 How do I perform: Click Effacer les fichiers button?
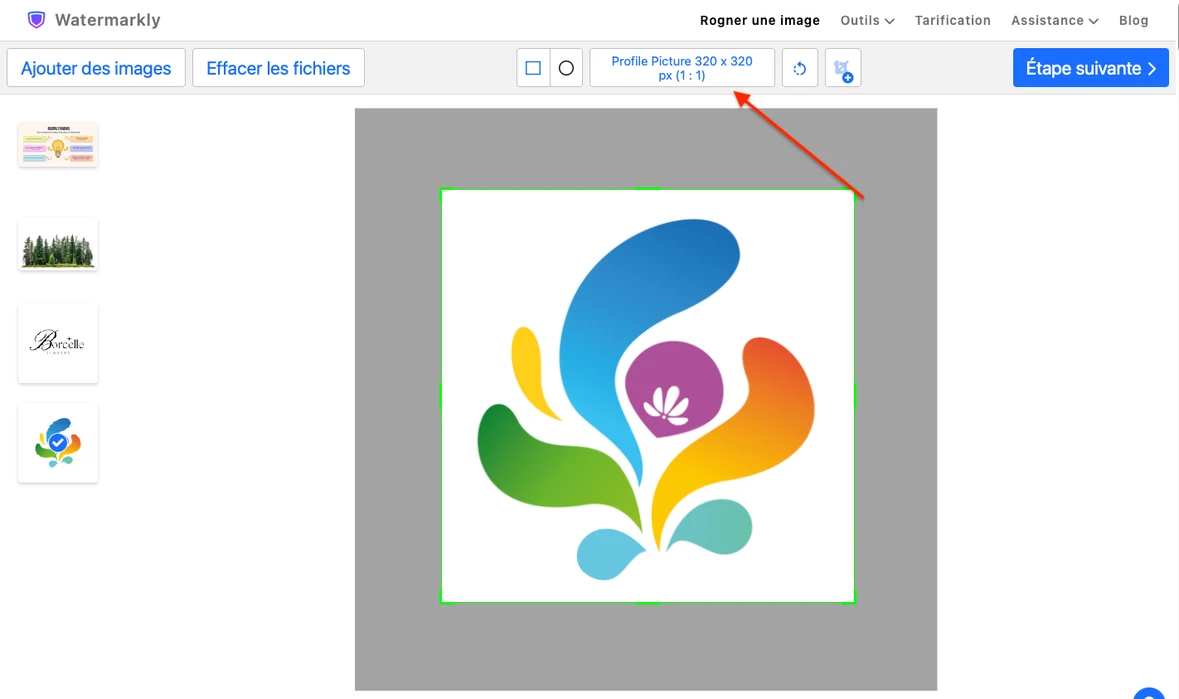278,68
